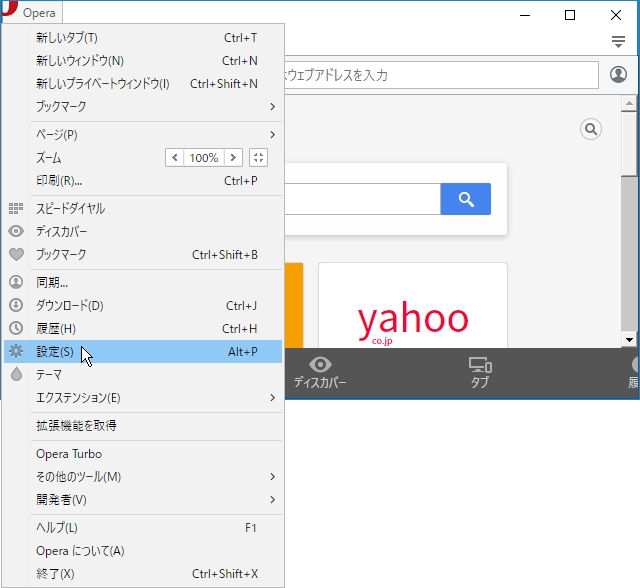Click the history clock icon in menu
The image size is (640, 588).
click(16, 328)
